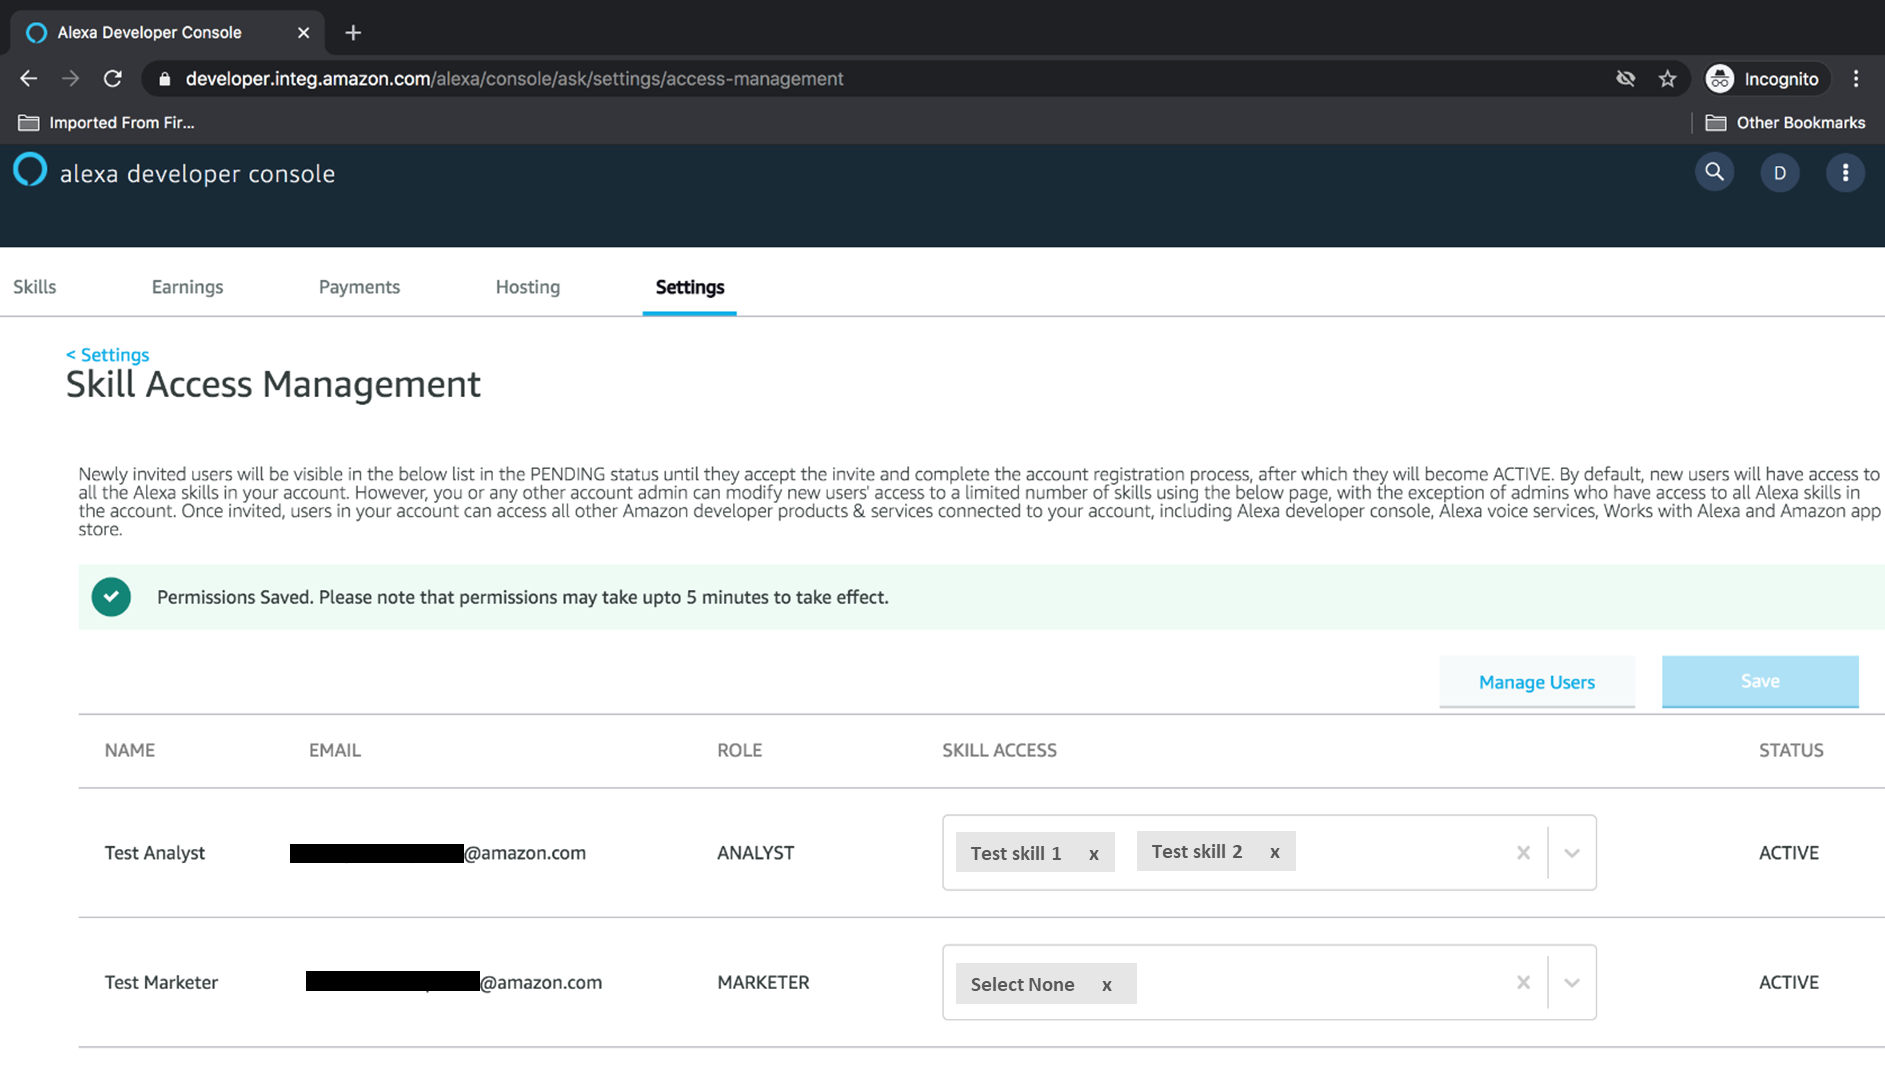1885x1068 pixels.
Task: Switch to the Earnings tab
Action: pyautogui.click(x=187, y=287)
